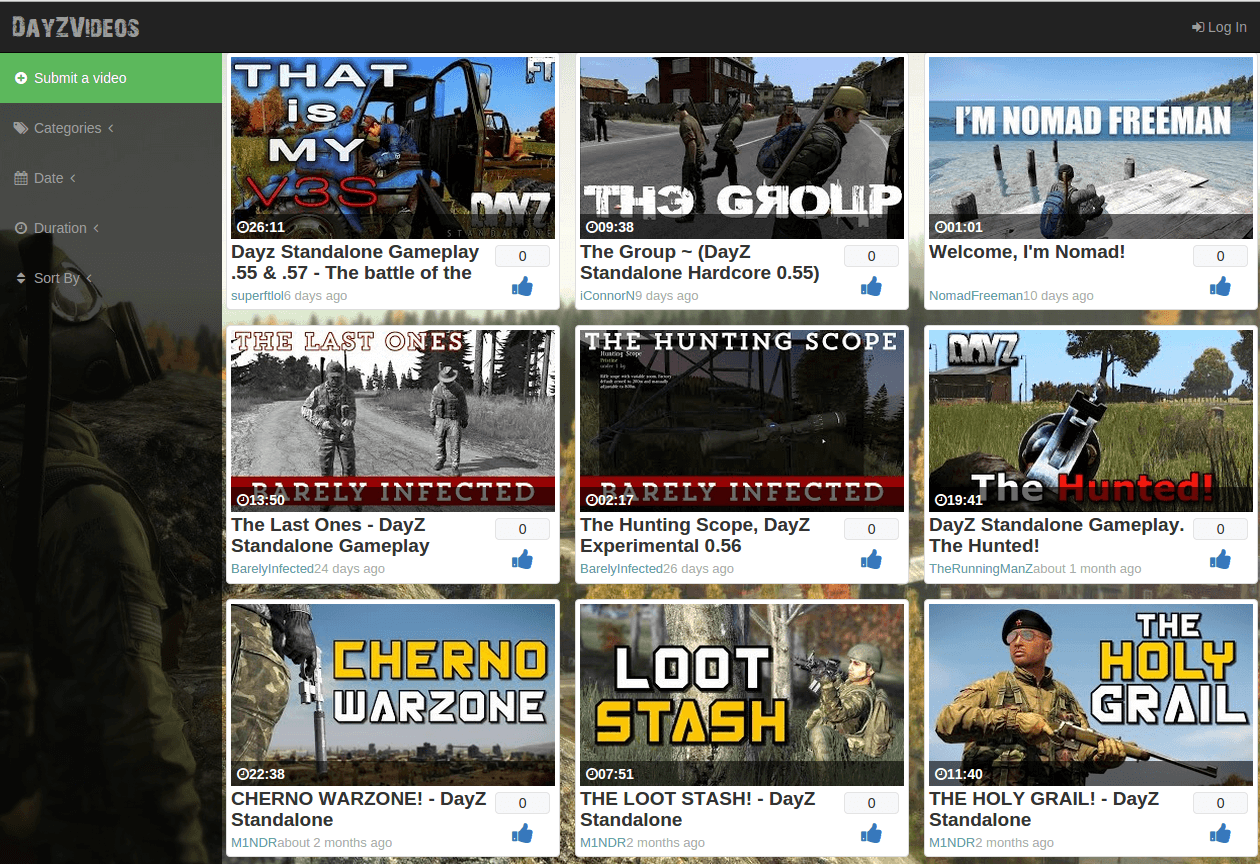Image resolution: width=1260 pixels, height=864 pixels.
Task: Like the CHERNO WARZONE! video
Action: (522, 834)
